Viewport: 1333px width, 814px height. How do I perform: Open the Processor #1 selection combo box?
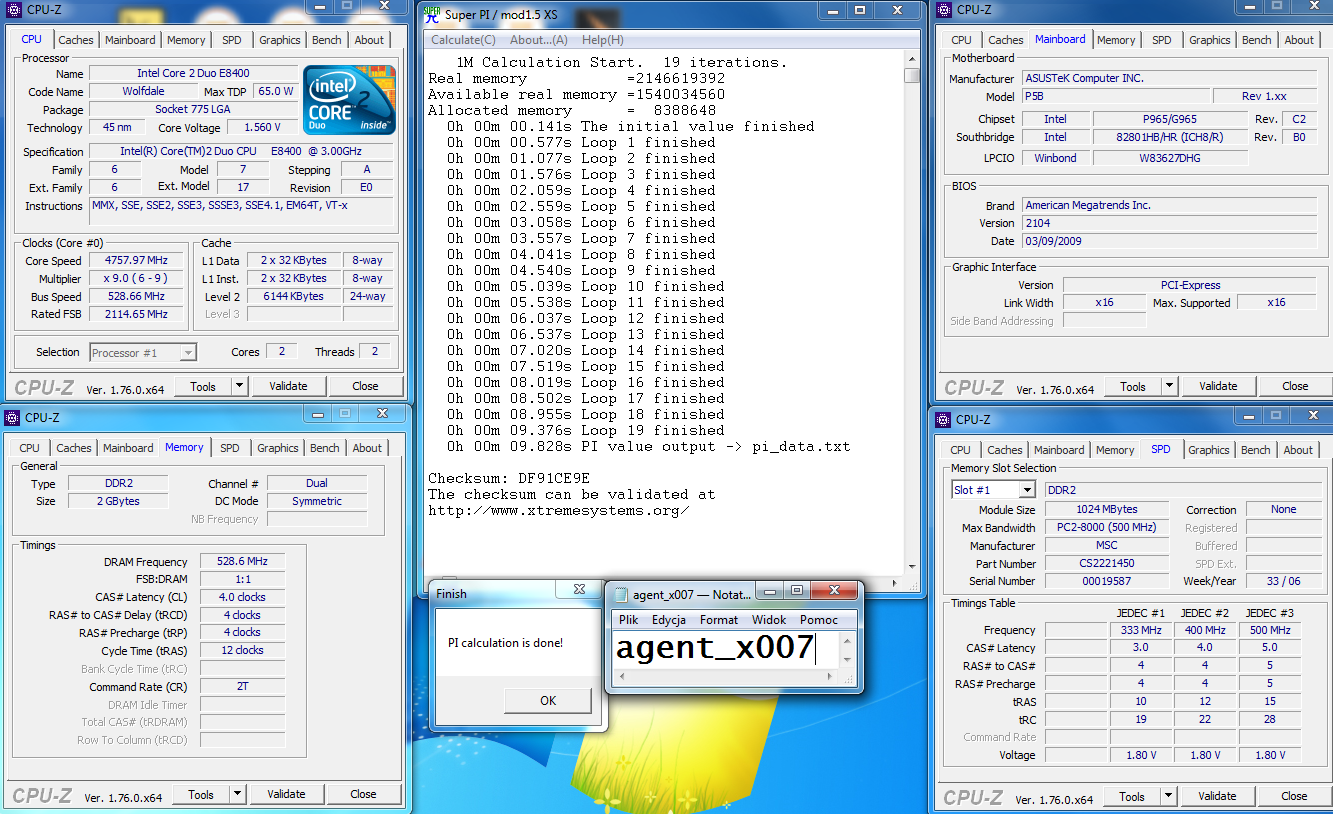tap(188, 352)
